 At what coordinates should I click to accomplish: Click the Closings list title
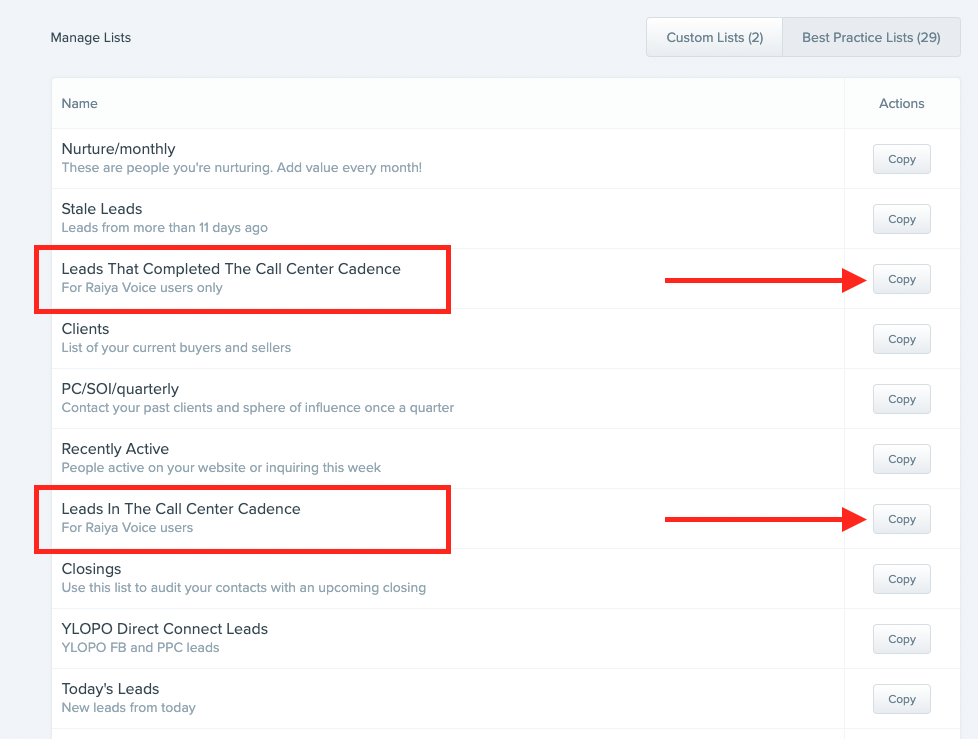point(91,569)
